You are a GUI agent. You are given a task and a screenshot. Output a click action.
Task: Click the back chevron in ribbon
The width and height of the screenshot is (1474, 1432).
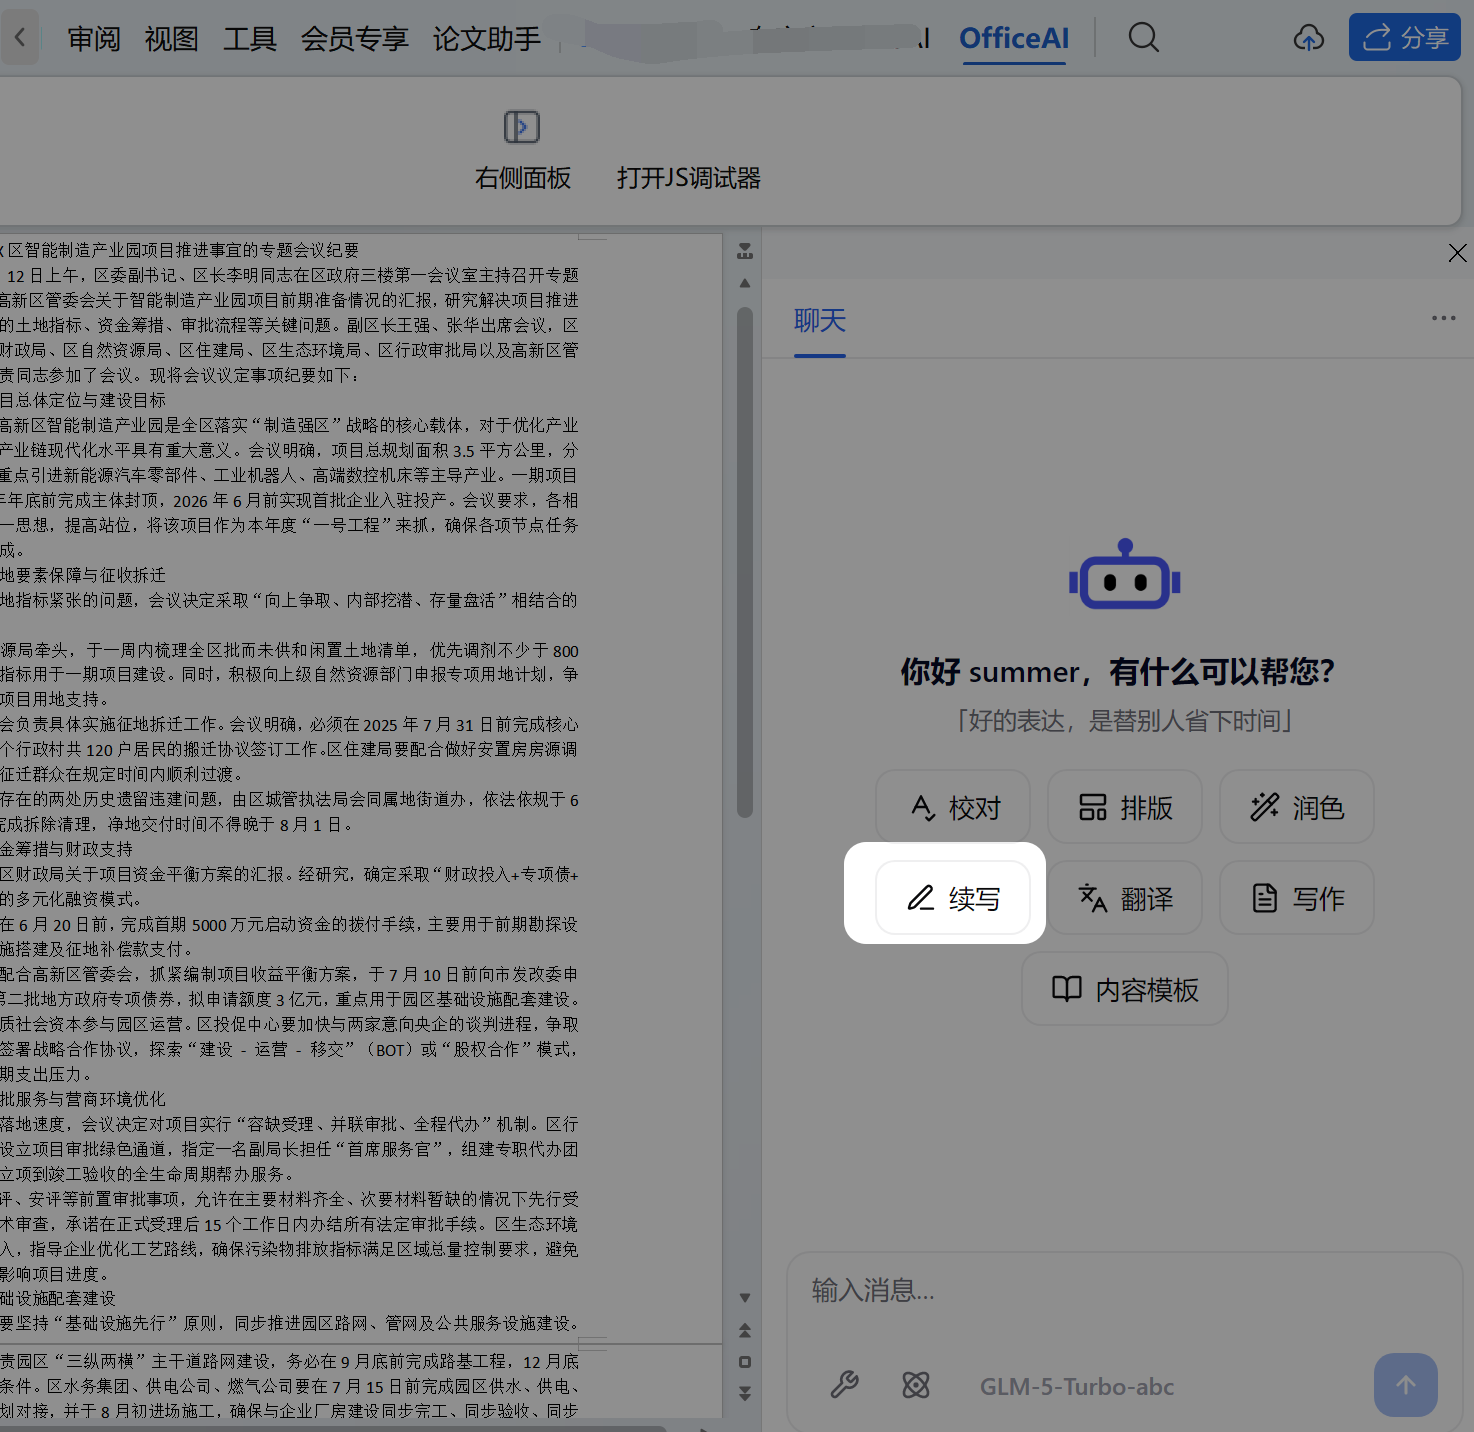click(19, 38)
